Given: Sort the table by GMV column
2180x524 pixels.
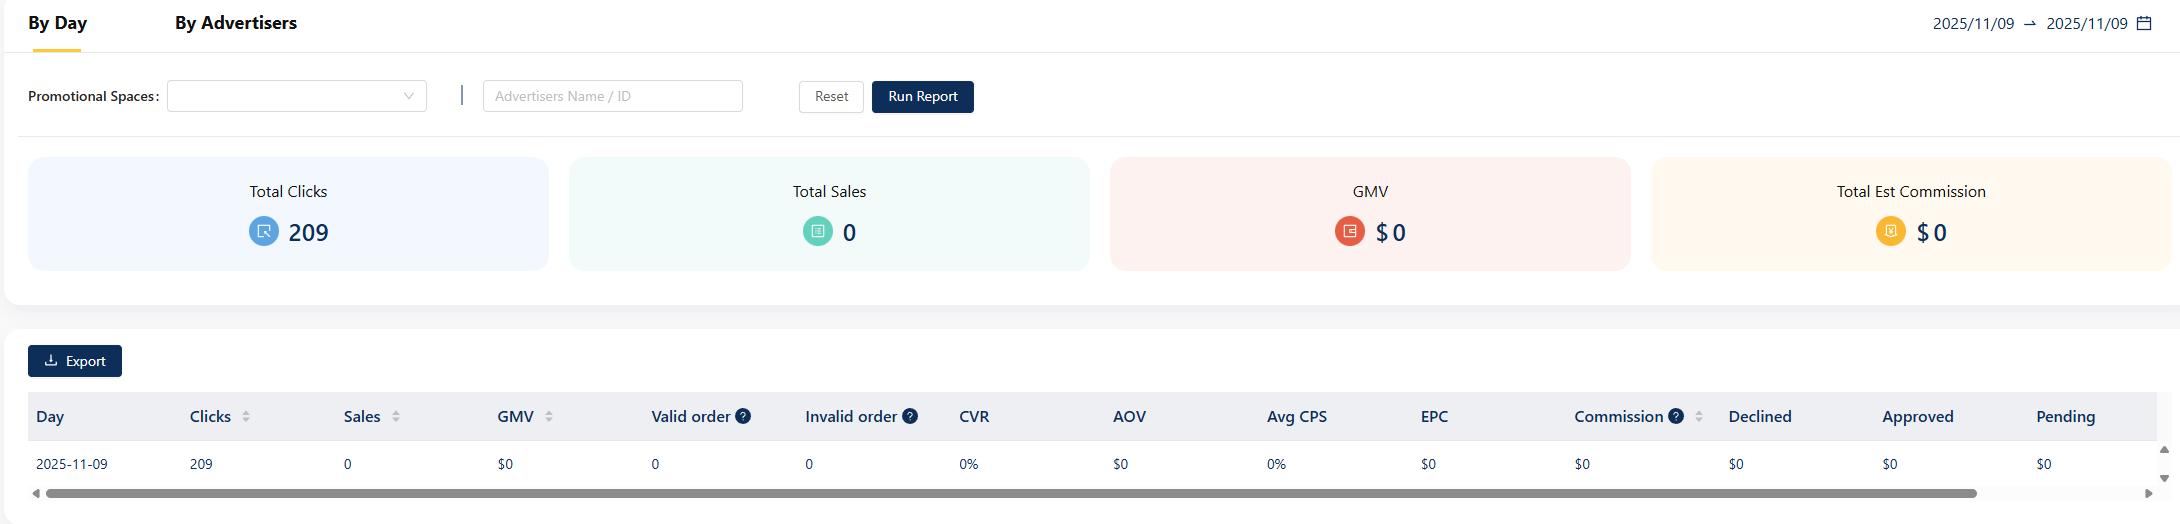Looking at the screenshot, I should click(549, 416).
